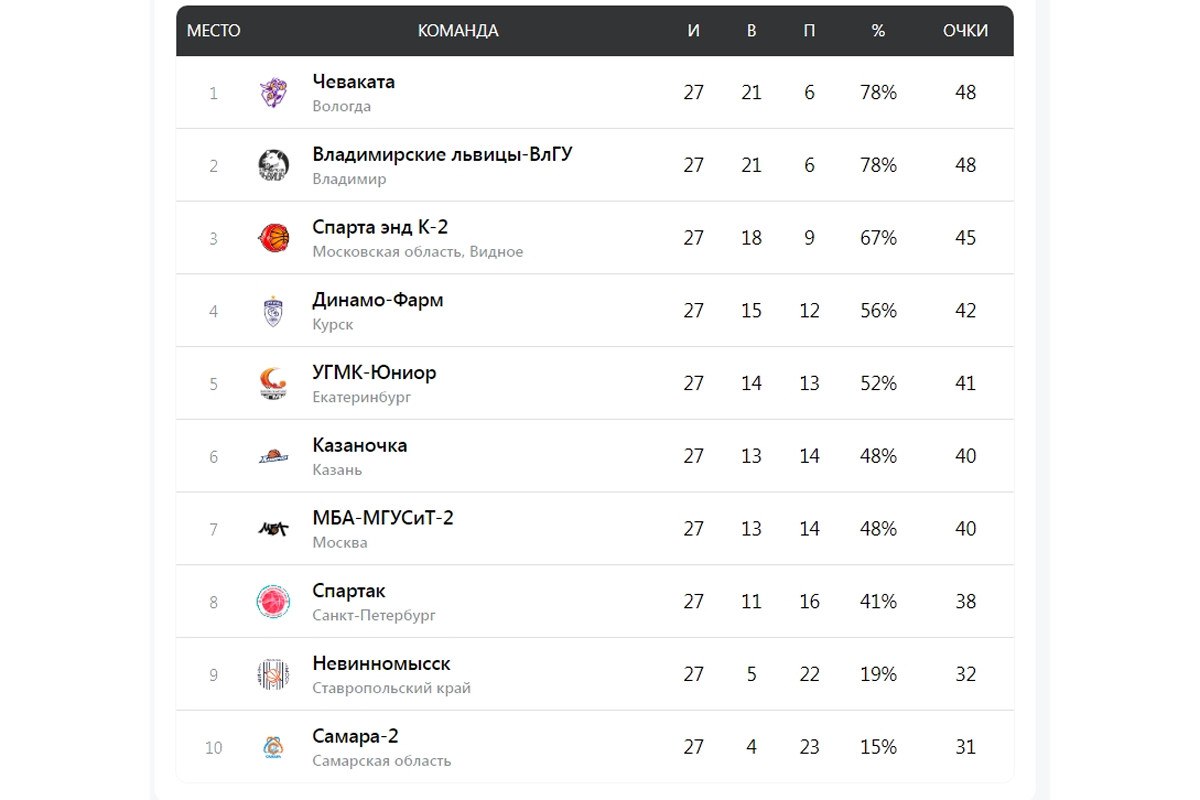Open the Чеваката team name link

point(354,82)
